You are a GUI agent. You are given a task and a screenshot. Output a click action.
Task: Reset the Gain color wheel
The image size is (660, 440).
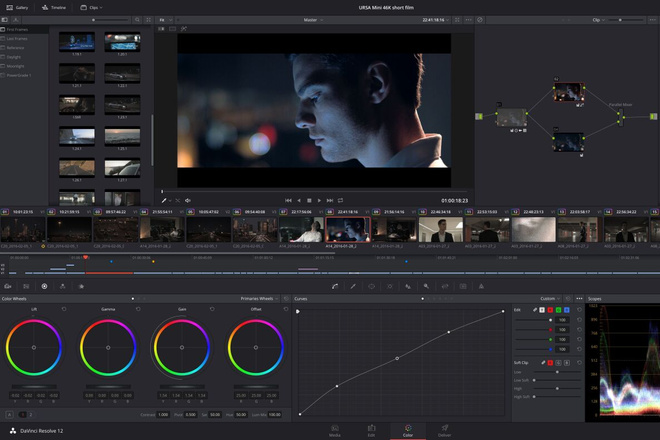point(212,309)
